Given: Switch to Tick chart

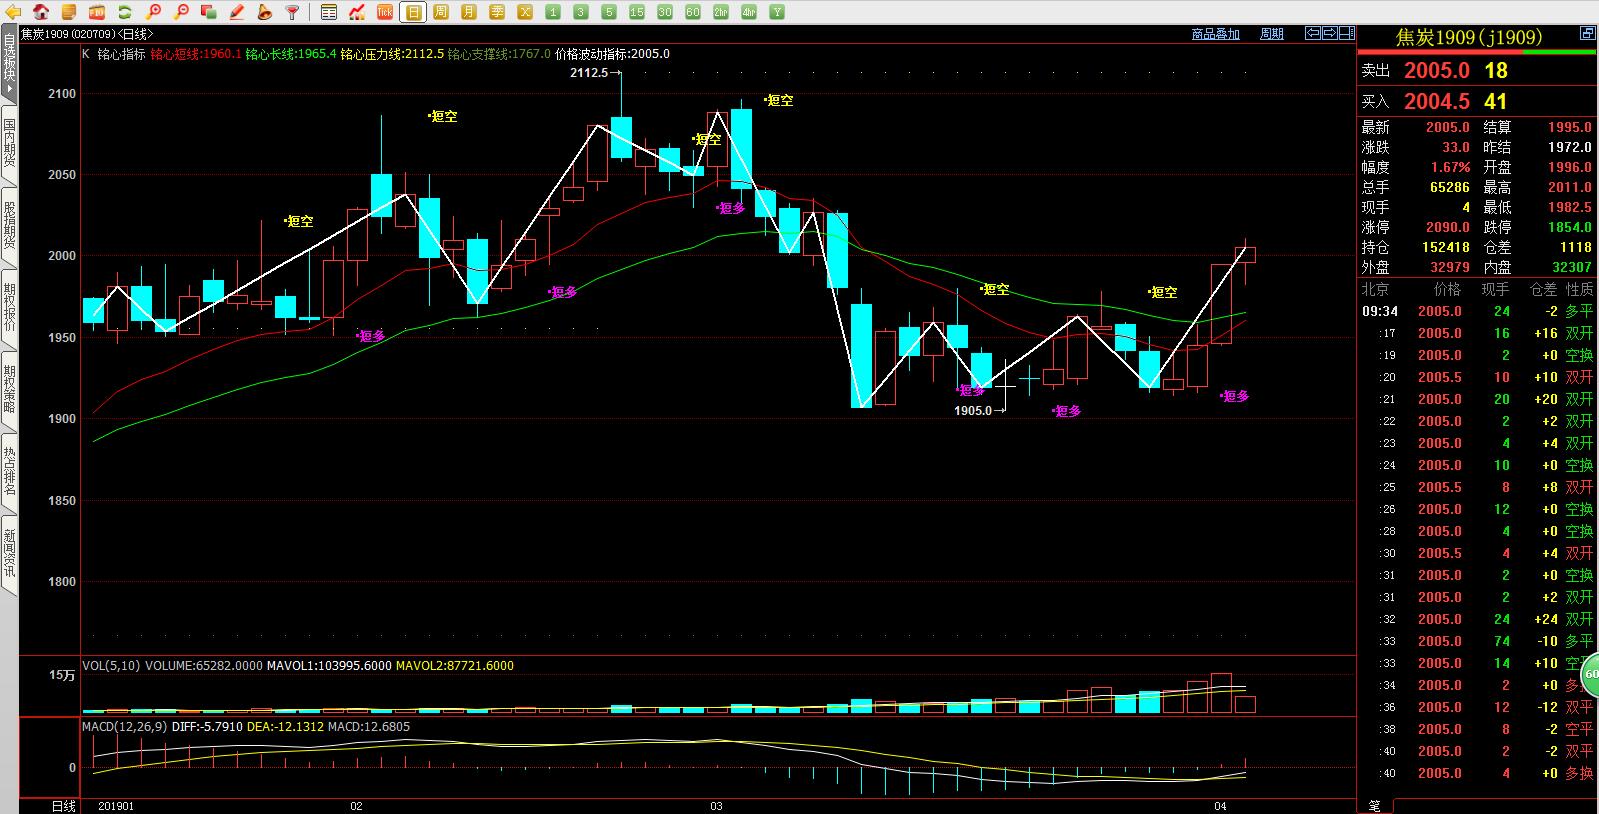Looking at the screenshot, I should click(385, 12).
